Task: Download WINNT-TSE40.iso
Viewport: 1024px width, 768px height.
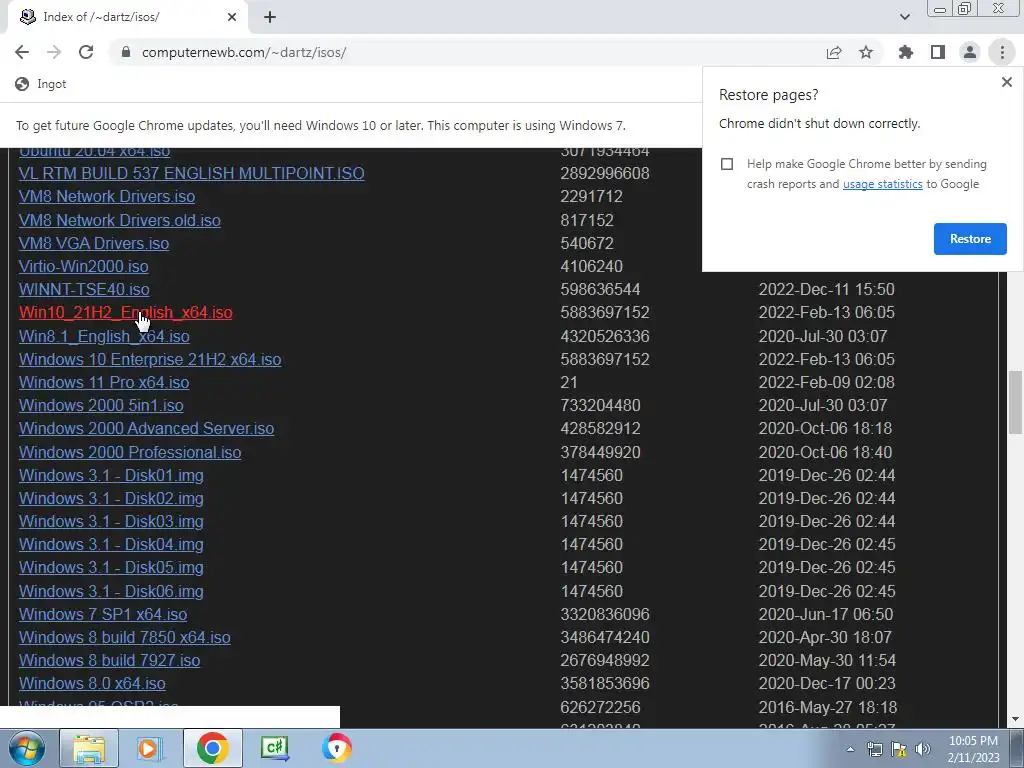Action: (84, 289)
